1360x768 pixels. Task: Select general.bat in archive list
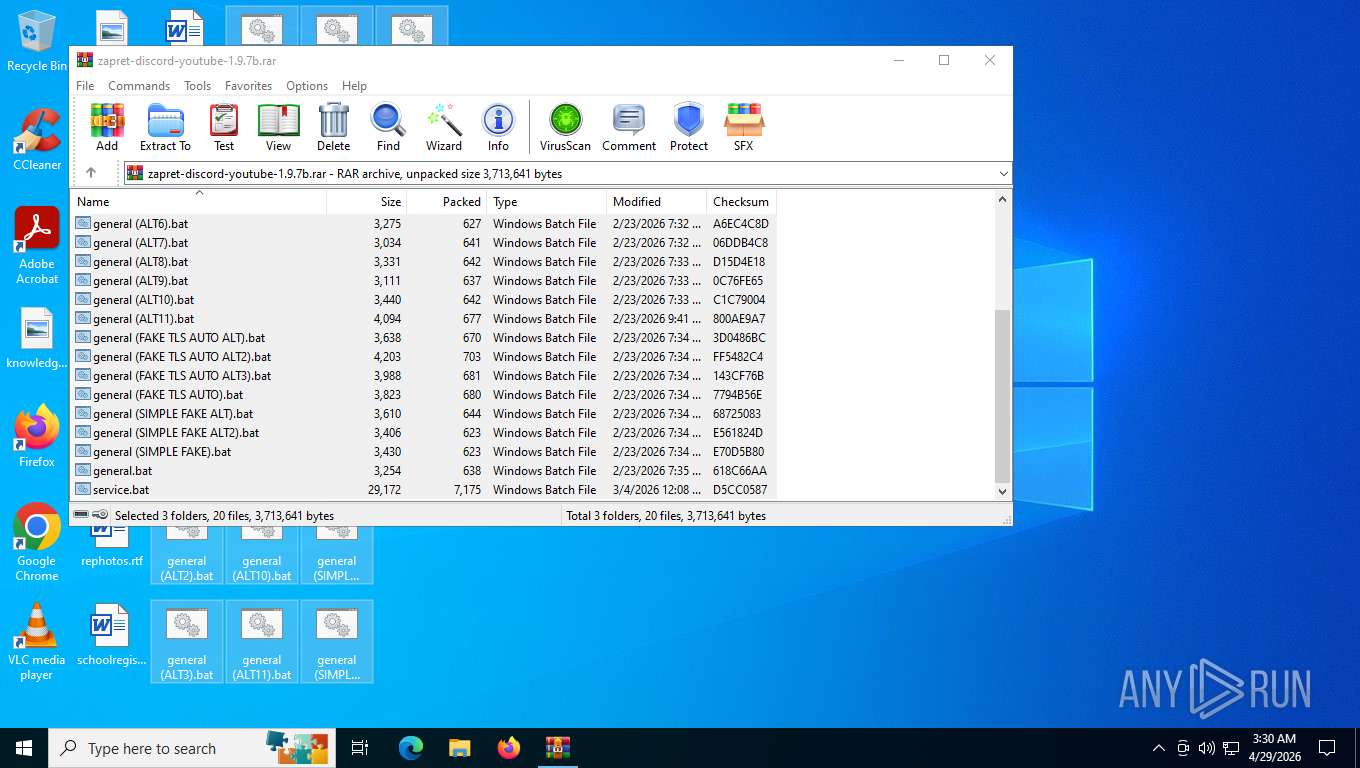point(424,471)
